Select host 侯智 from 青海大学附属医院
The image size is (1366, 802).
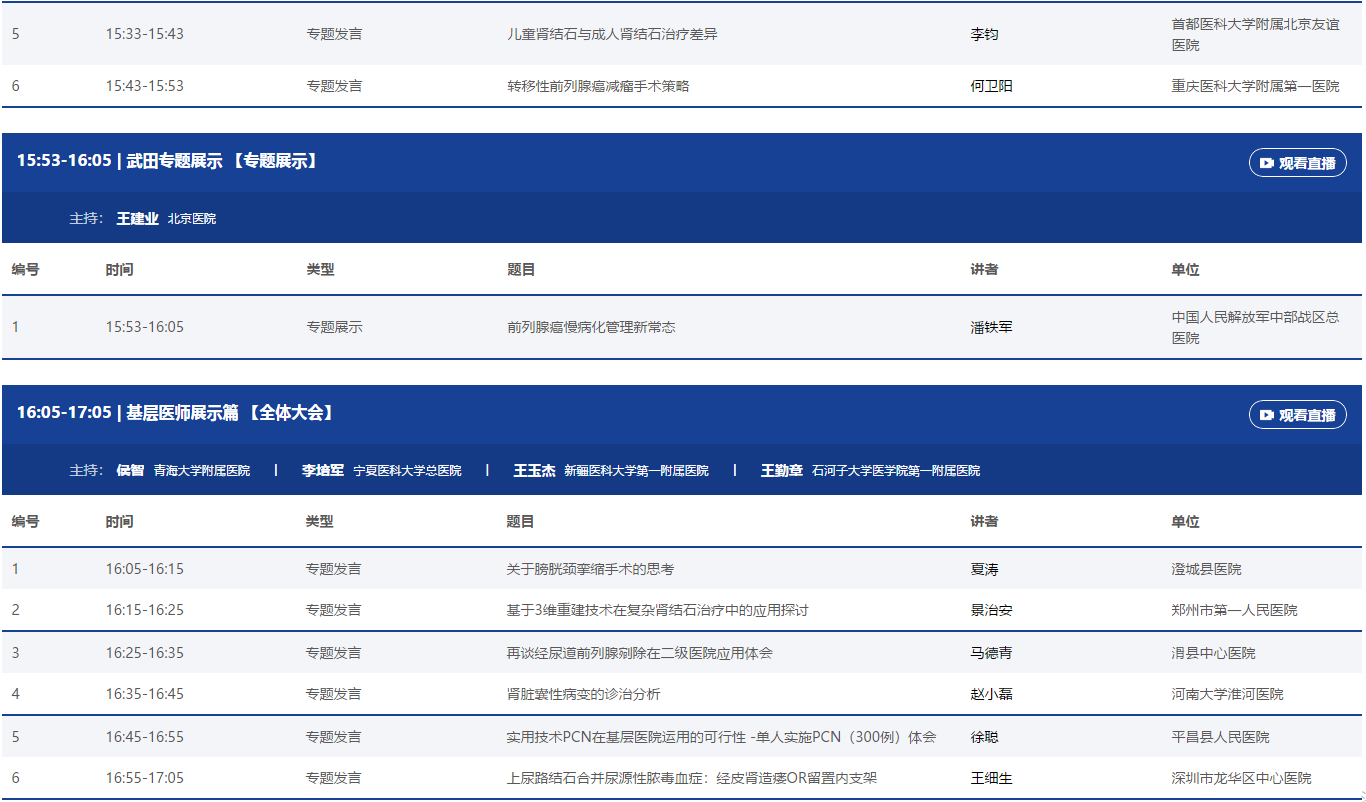click(130, 470)
